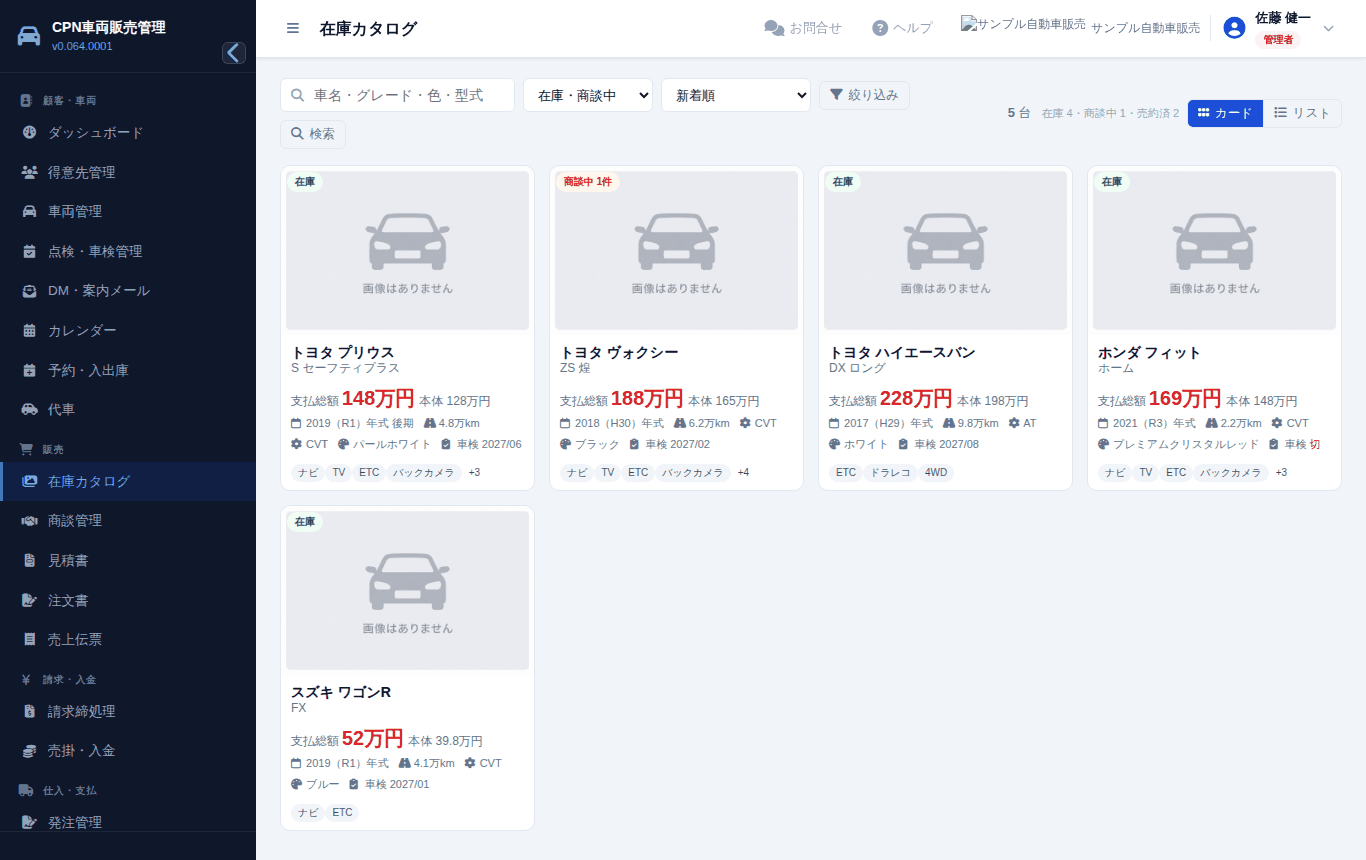Open 見積書 from the sidebar

[x=128, y=560]
